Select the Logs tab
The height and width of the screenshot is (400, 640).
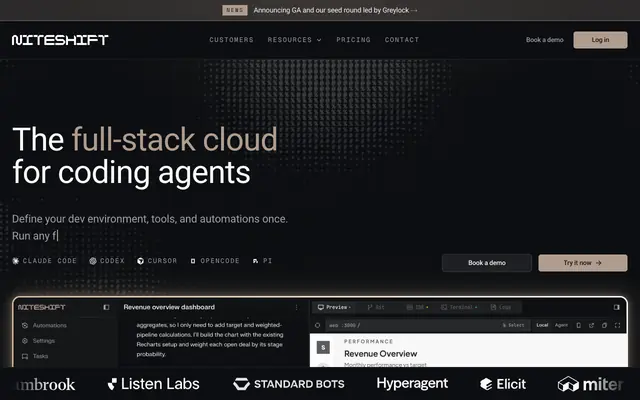coord(500,307)
